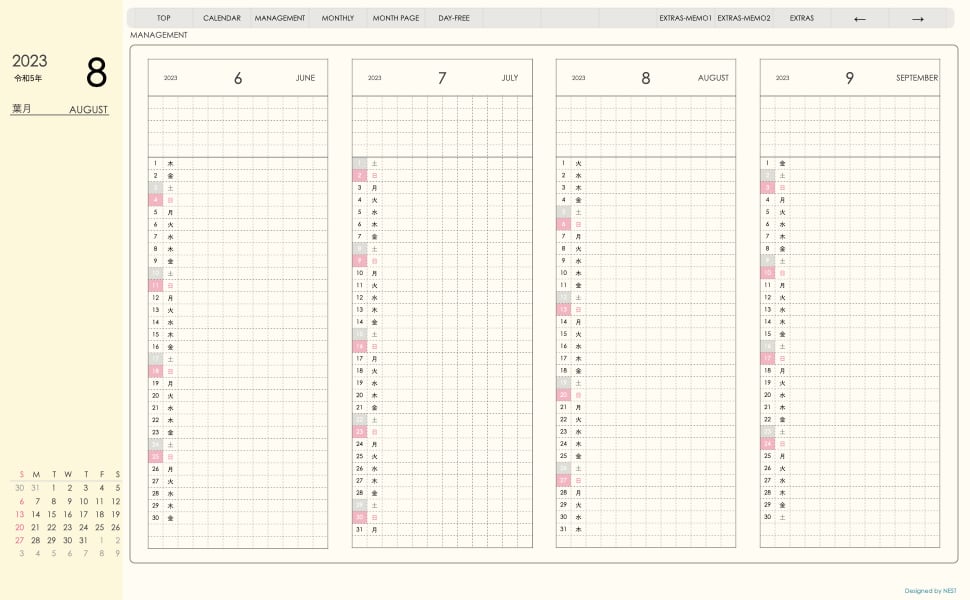This screenshot has height=600, width=970.
Task: Click the SEPTEMBER month header number 9
Action: [x=849, y=78]
